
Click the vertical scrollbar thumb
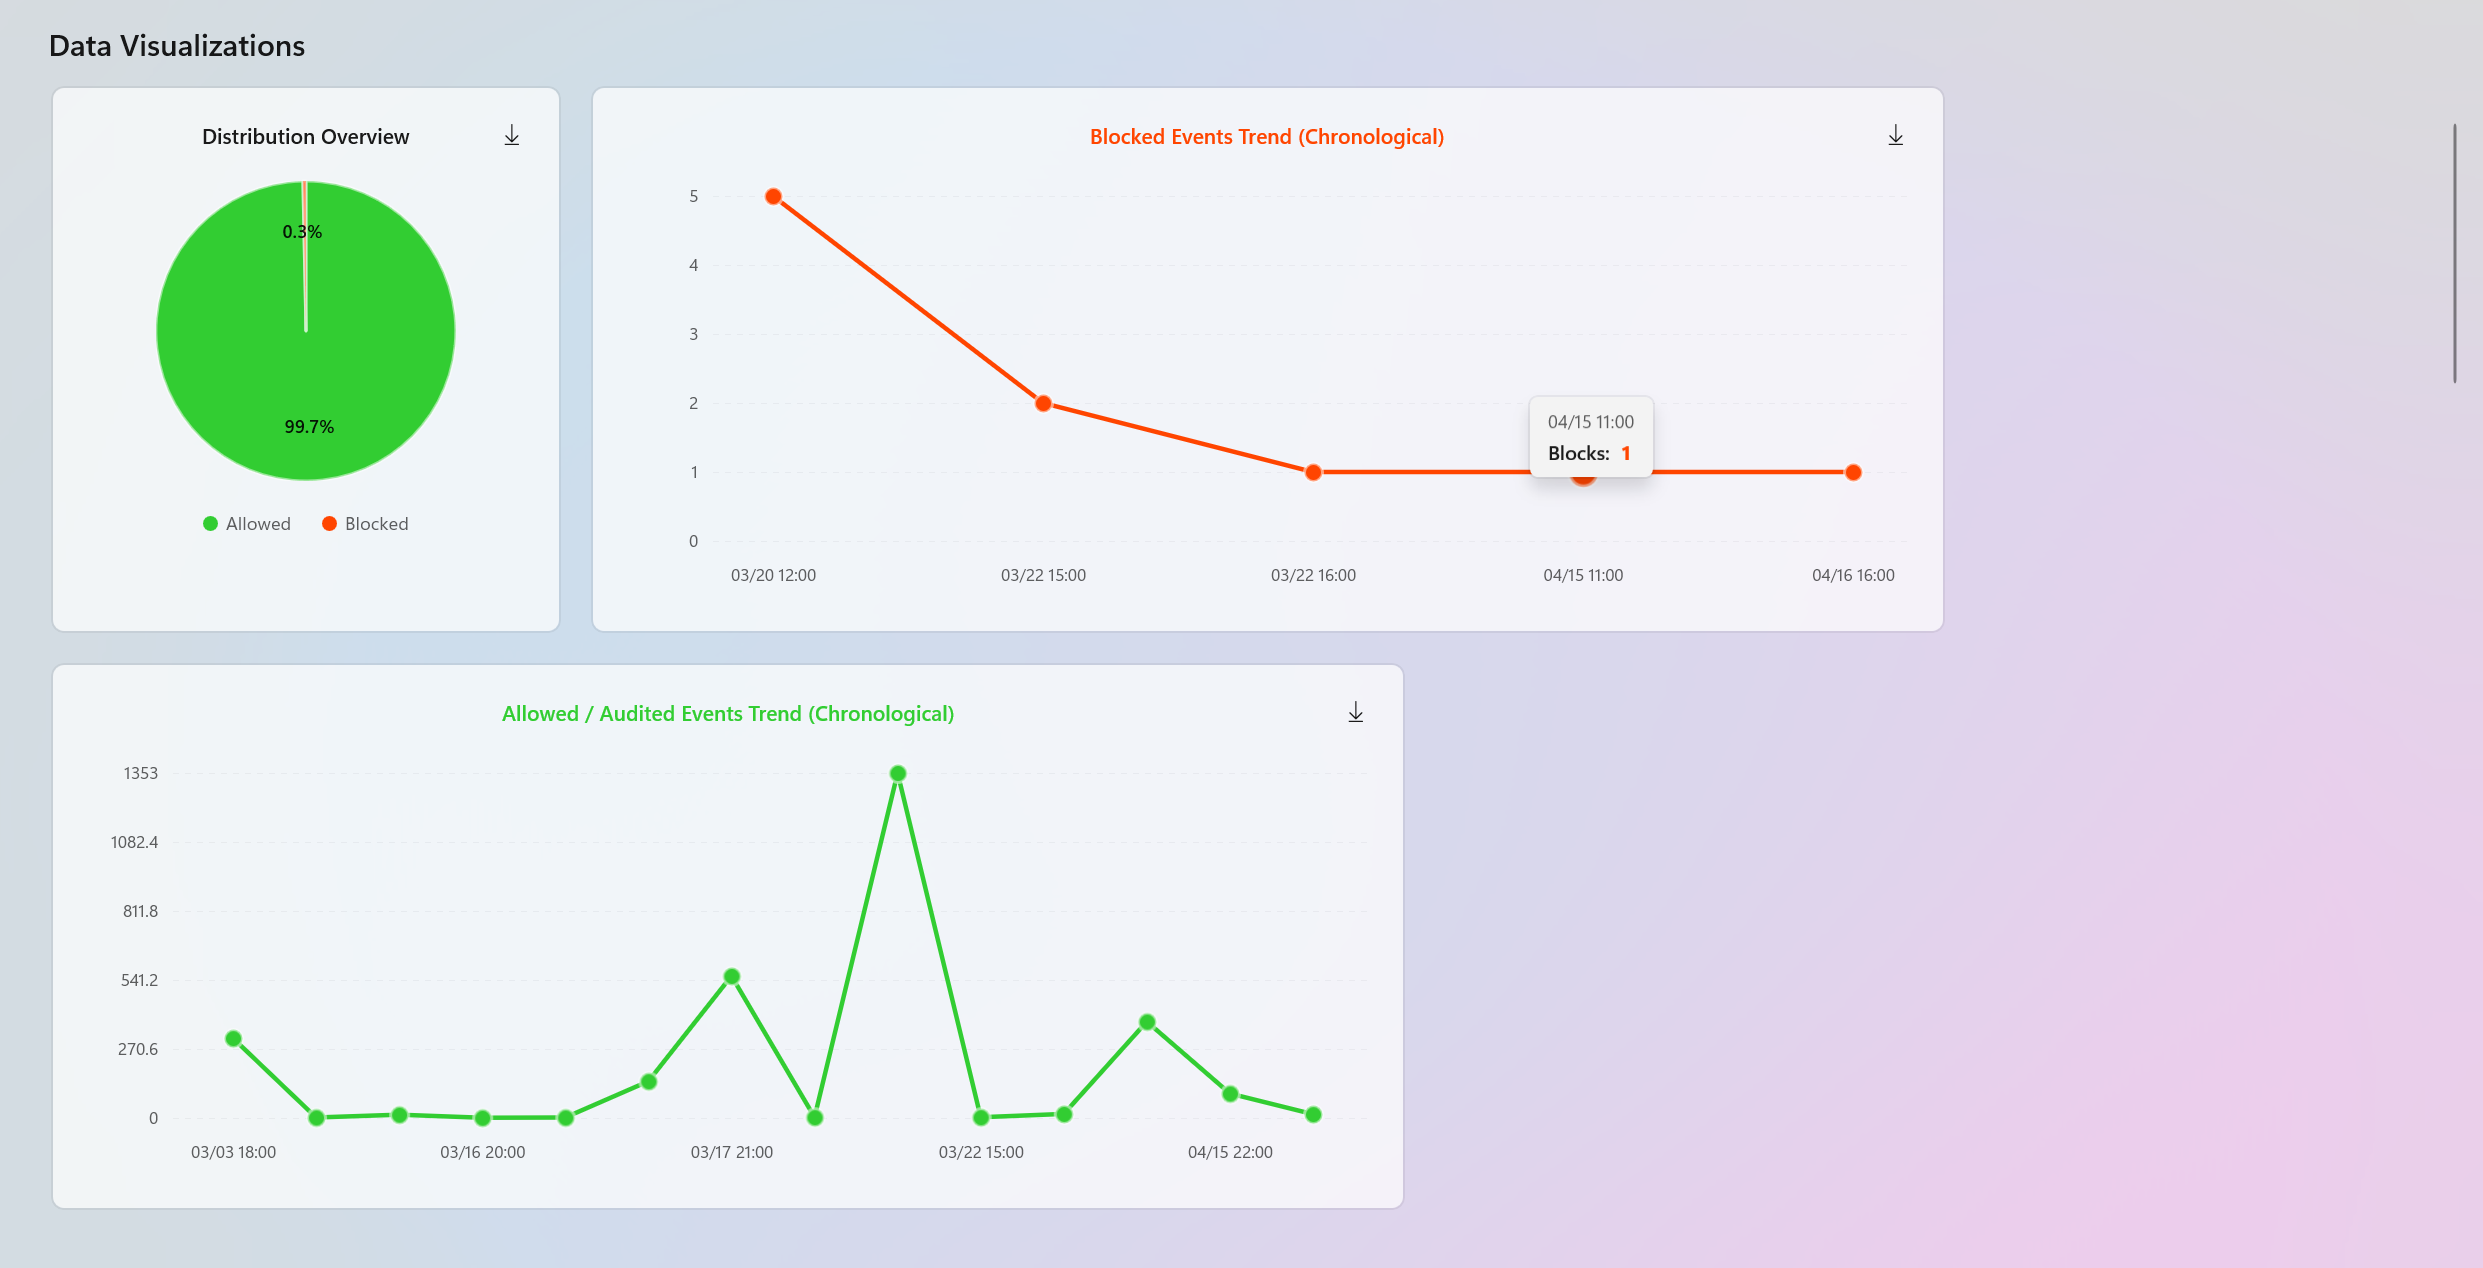pyautogui.click(x=2454, y=253)
